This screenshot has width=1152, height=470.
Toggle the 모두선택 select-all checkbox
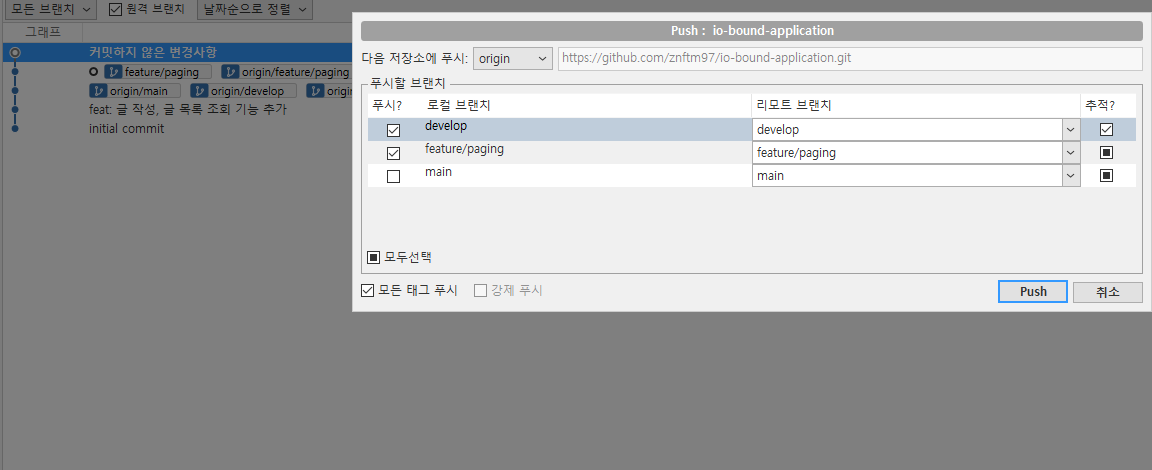tap(374, 257)
